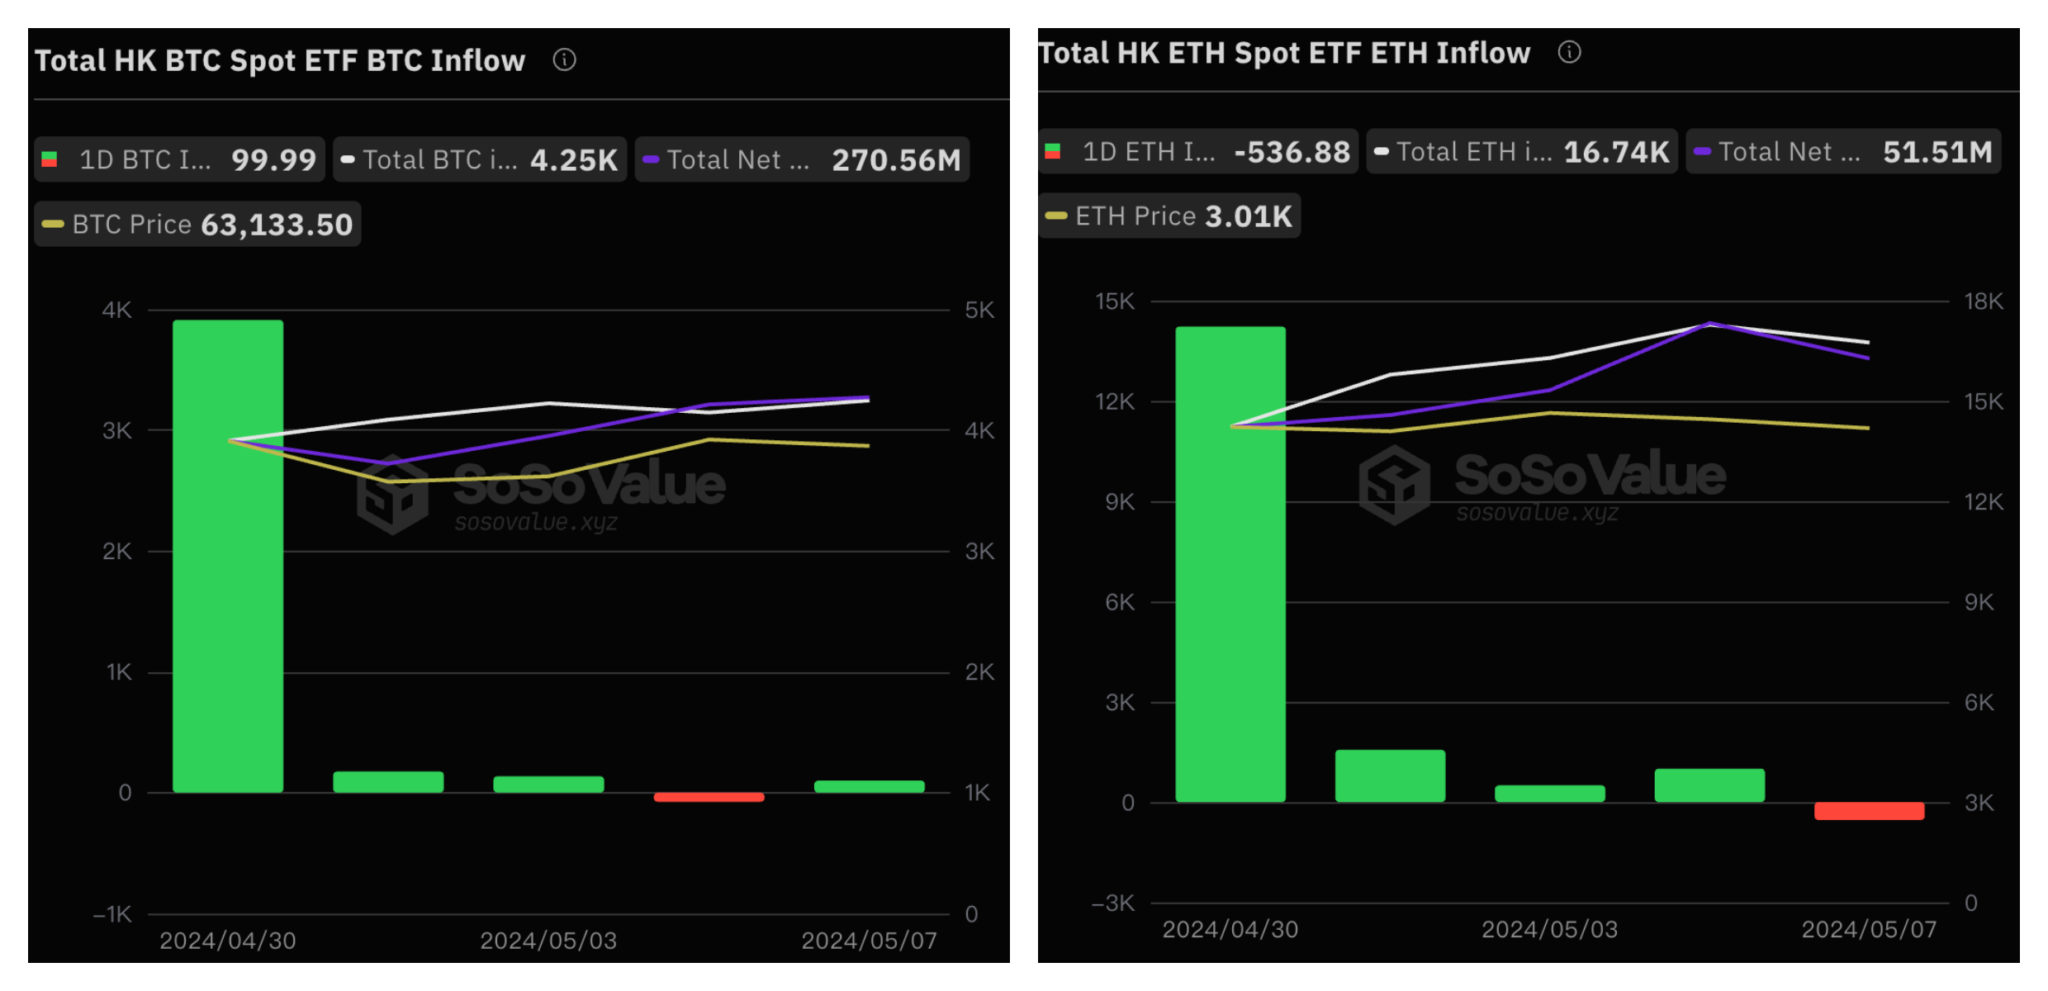Screen dimensions: 2048x991
Task: Click green-red marker of 1D BTC legend
Action: tap(49, 159)
